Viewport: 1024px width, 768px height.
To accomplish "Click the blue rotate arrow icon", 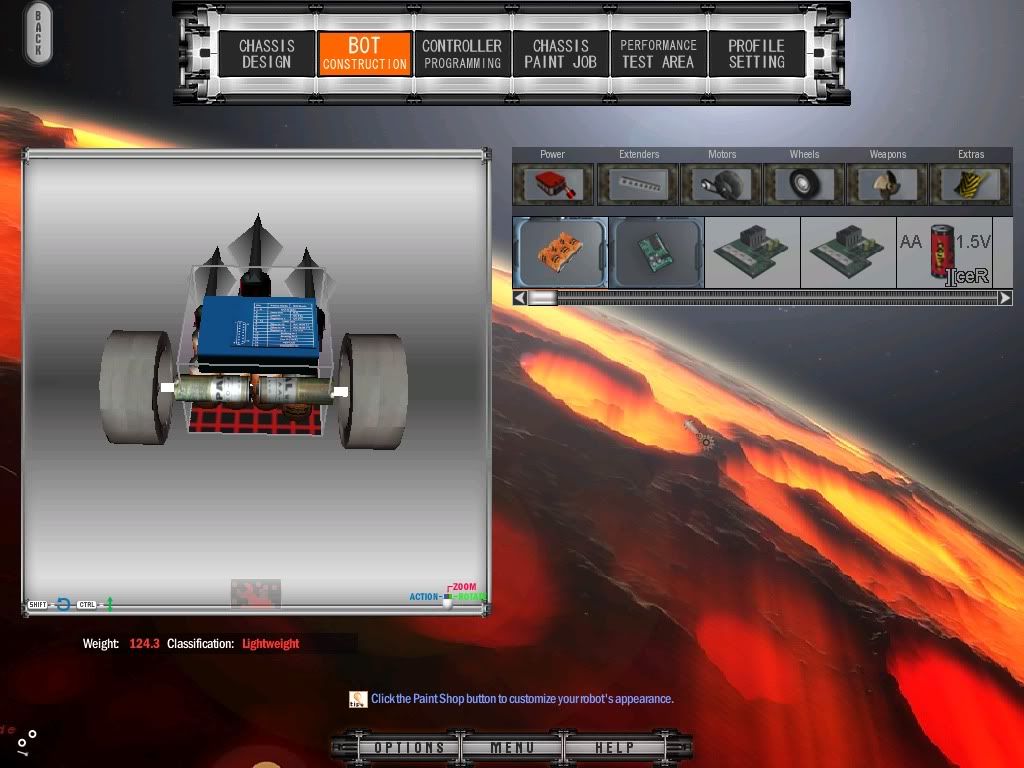I will 63,604.
